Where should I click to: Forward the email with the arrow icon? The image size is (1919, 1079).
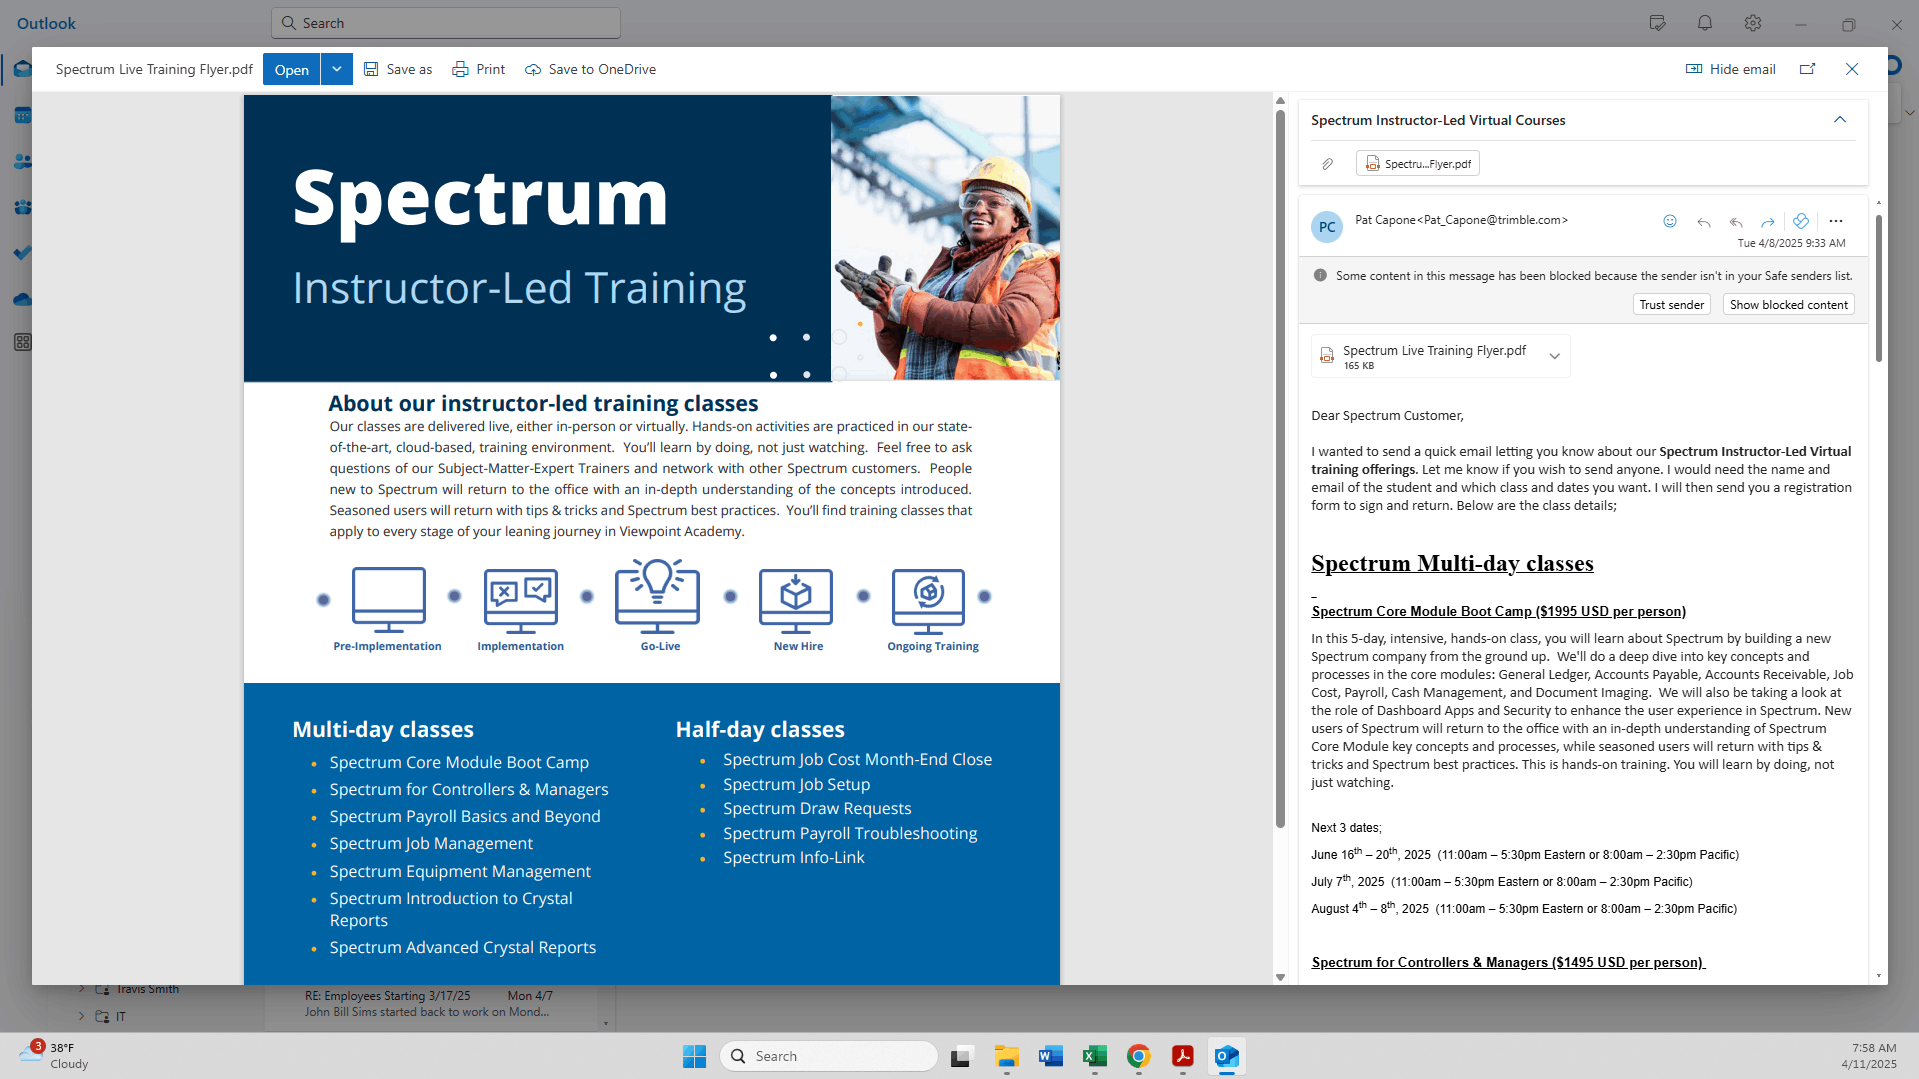click(x=1768, y=221)
